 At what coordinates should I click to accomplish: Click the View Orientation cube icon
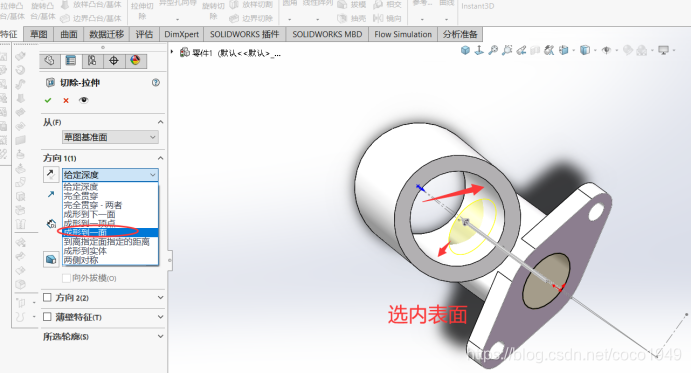tap(465, 50)
